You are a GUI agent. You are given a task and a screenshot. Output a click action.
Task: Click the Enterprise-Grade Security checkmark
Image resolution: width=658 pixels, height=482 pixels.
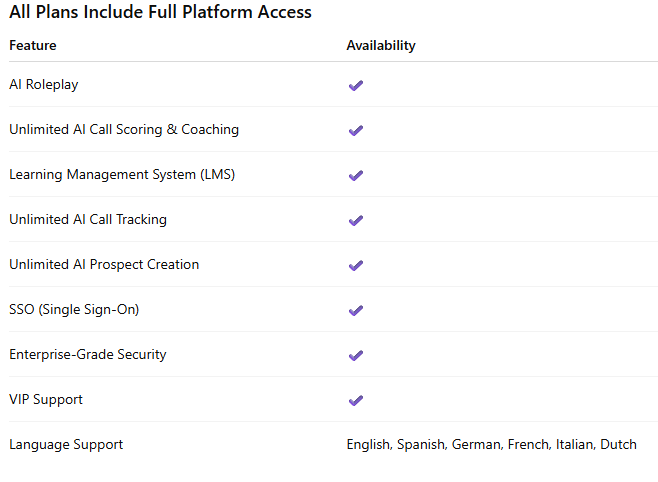click(355, 355)
